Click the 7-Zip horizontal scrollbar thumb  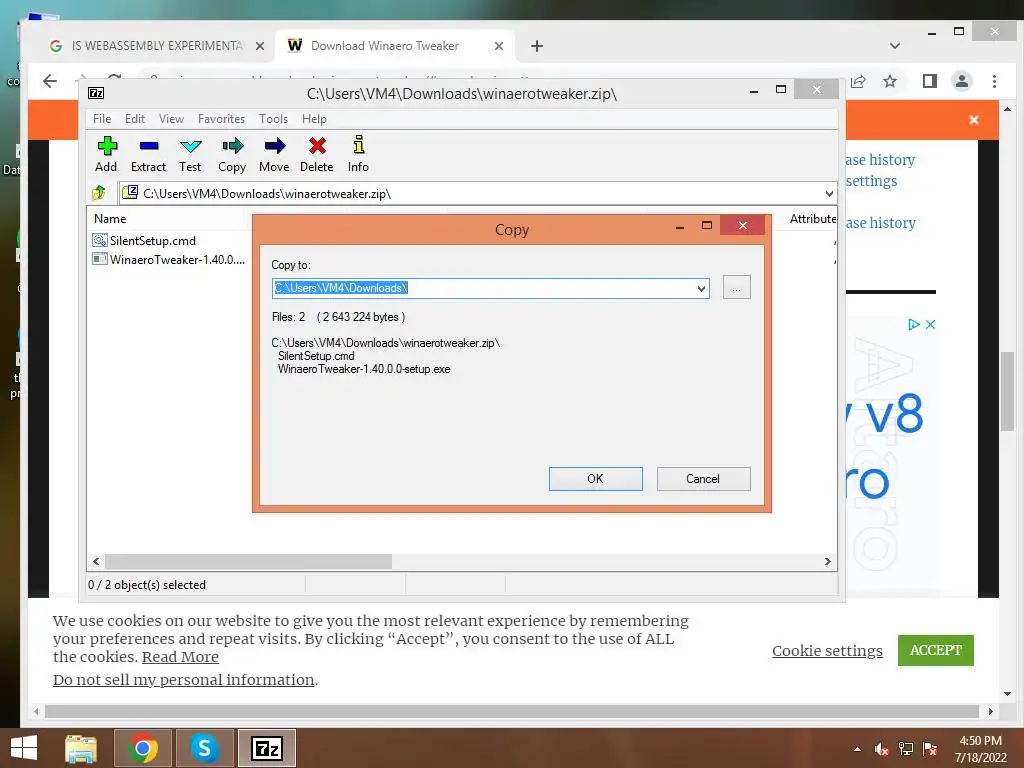point(248,562)
